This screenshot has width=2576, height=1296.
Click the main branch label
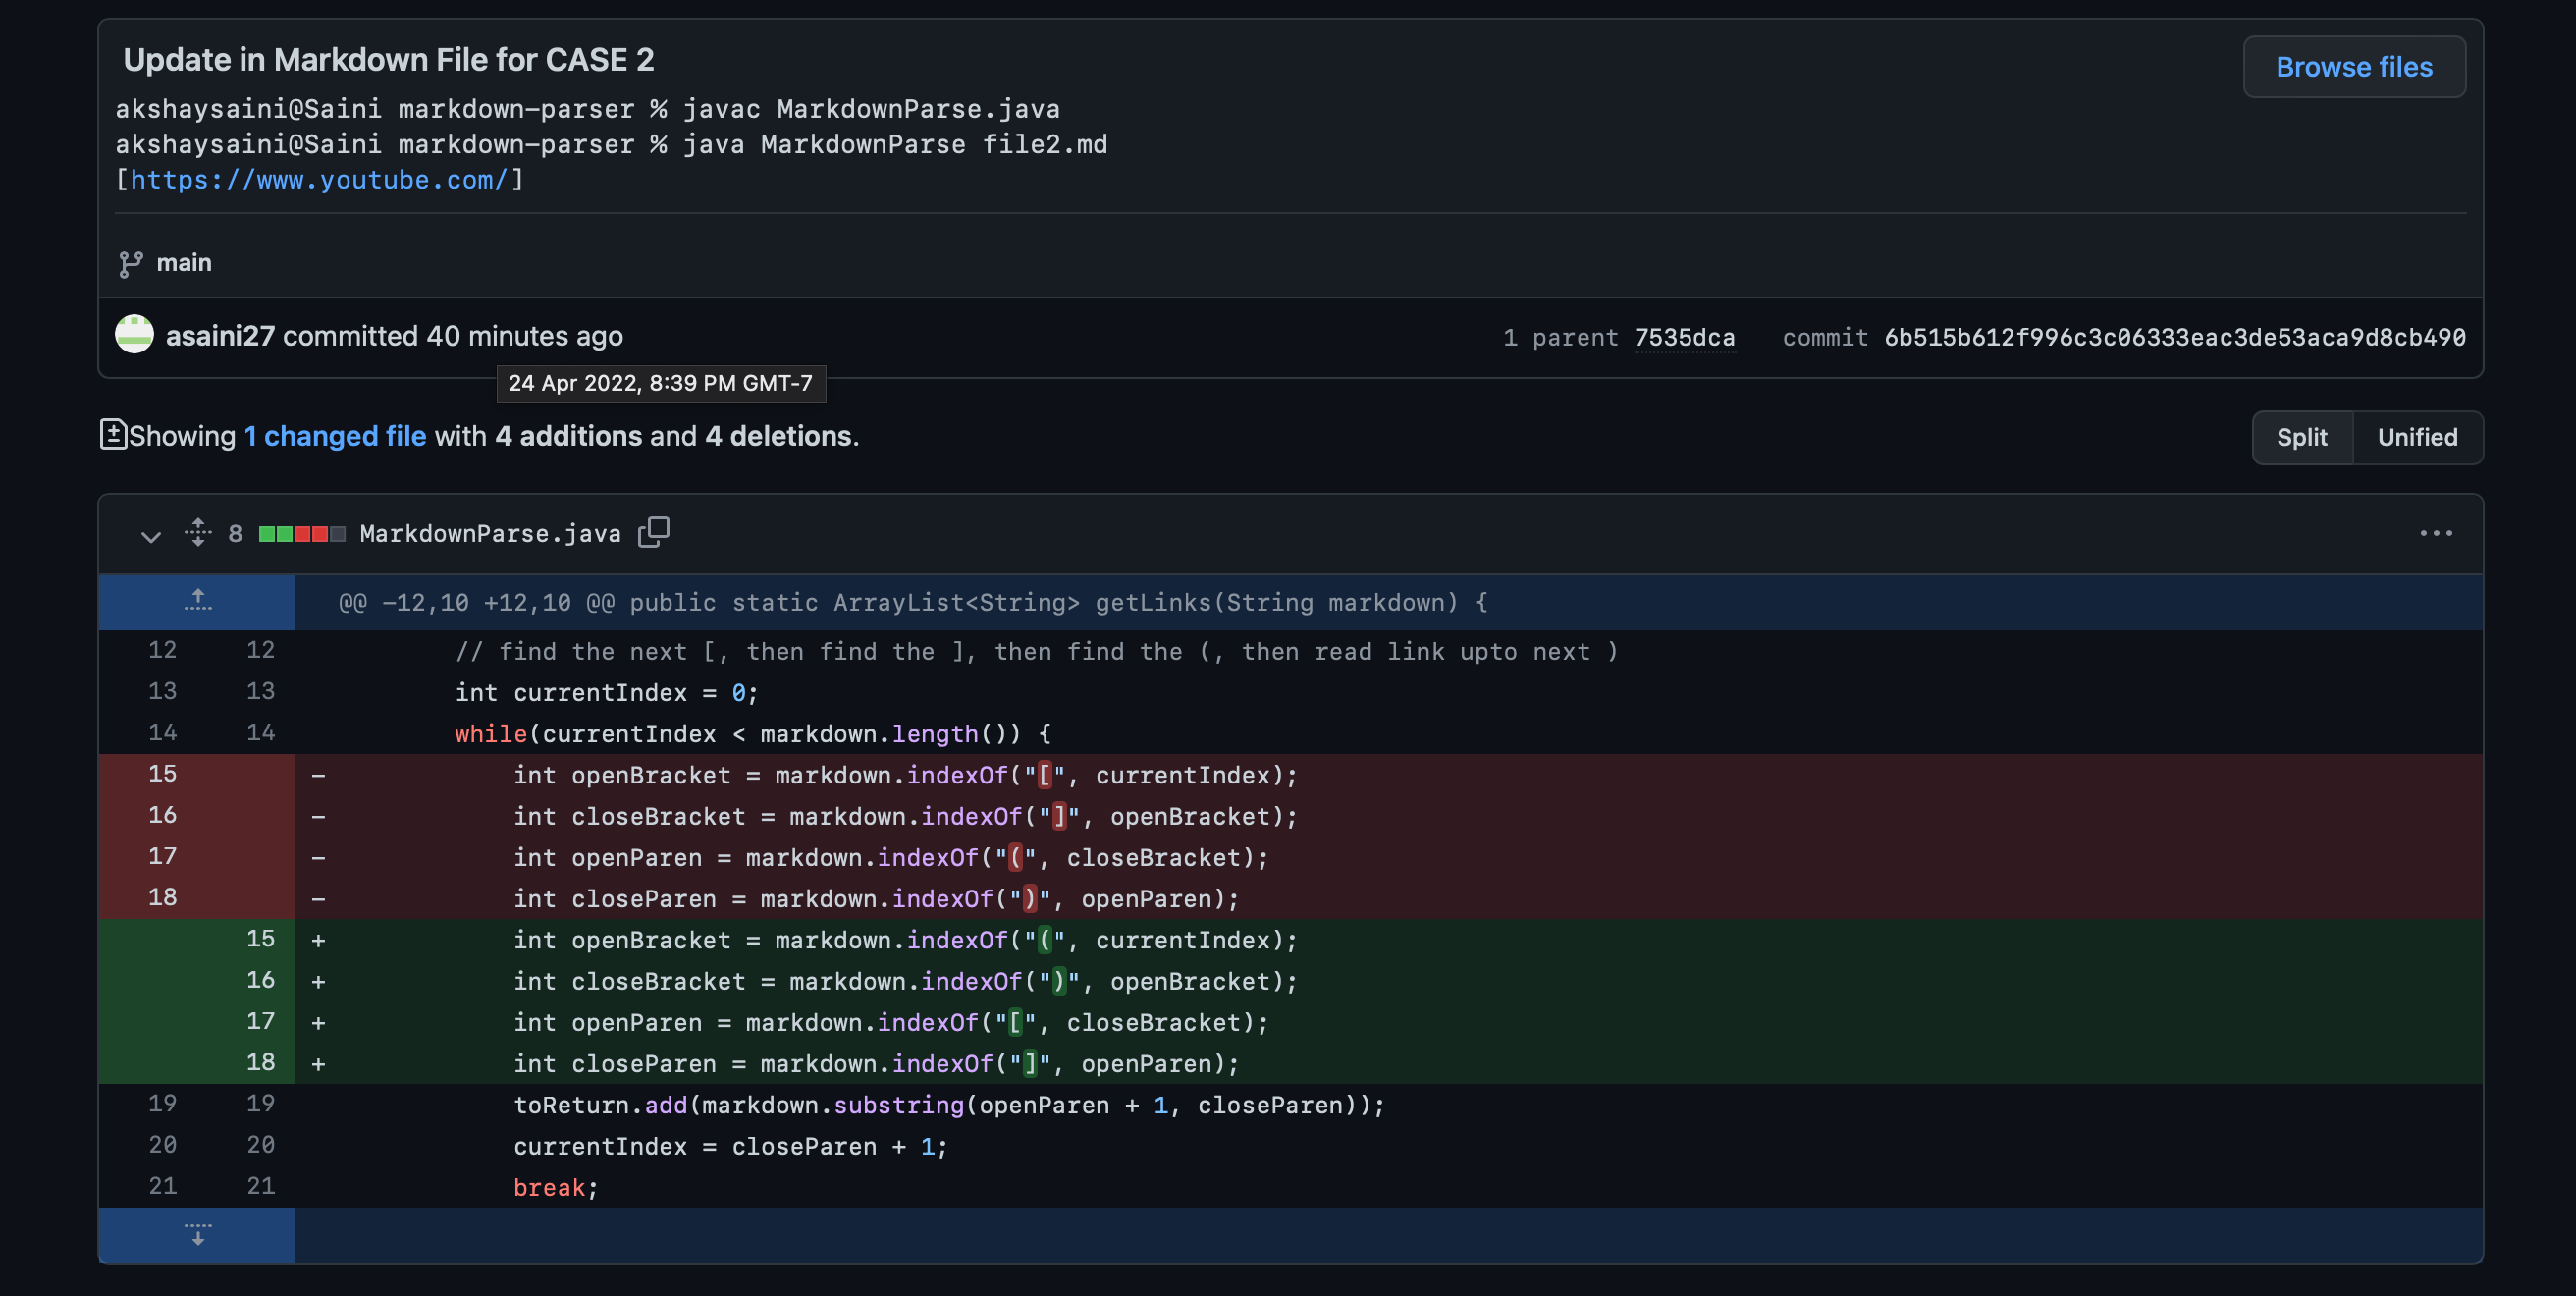coord(184,263)
